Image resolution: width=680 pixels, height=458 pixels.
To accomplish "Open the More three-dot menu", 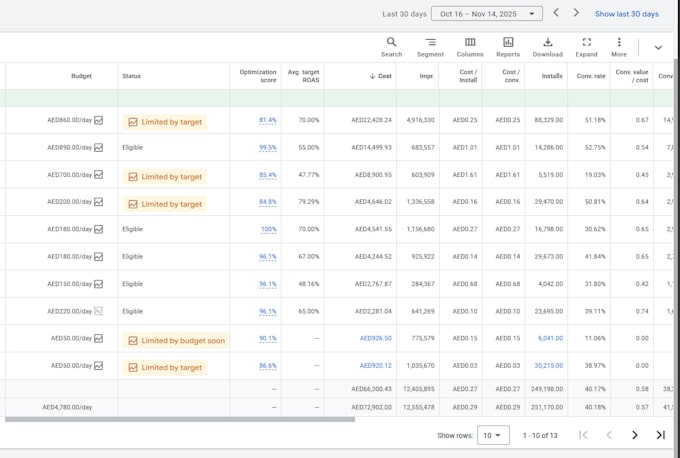I will (x=619, y=47).
